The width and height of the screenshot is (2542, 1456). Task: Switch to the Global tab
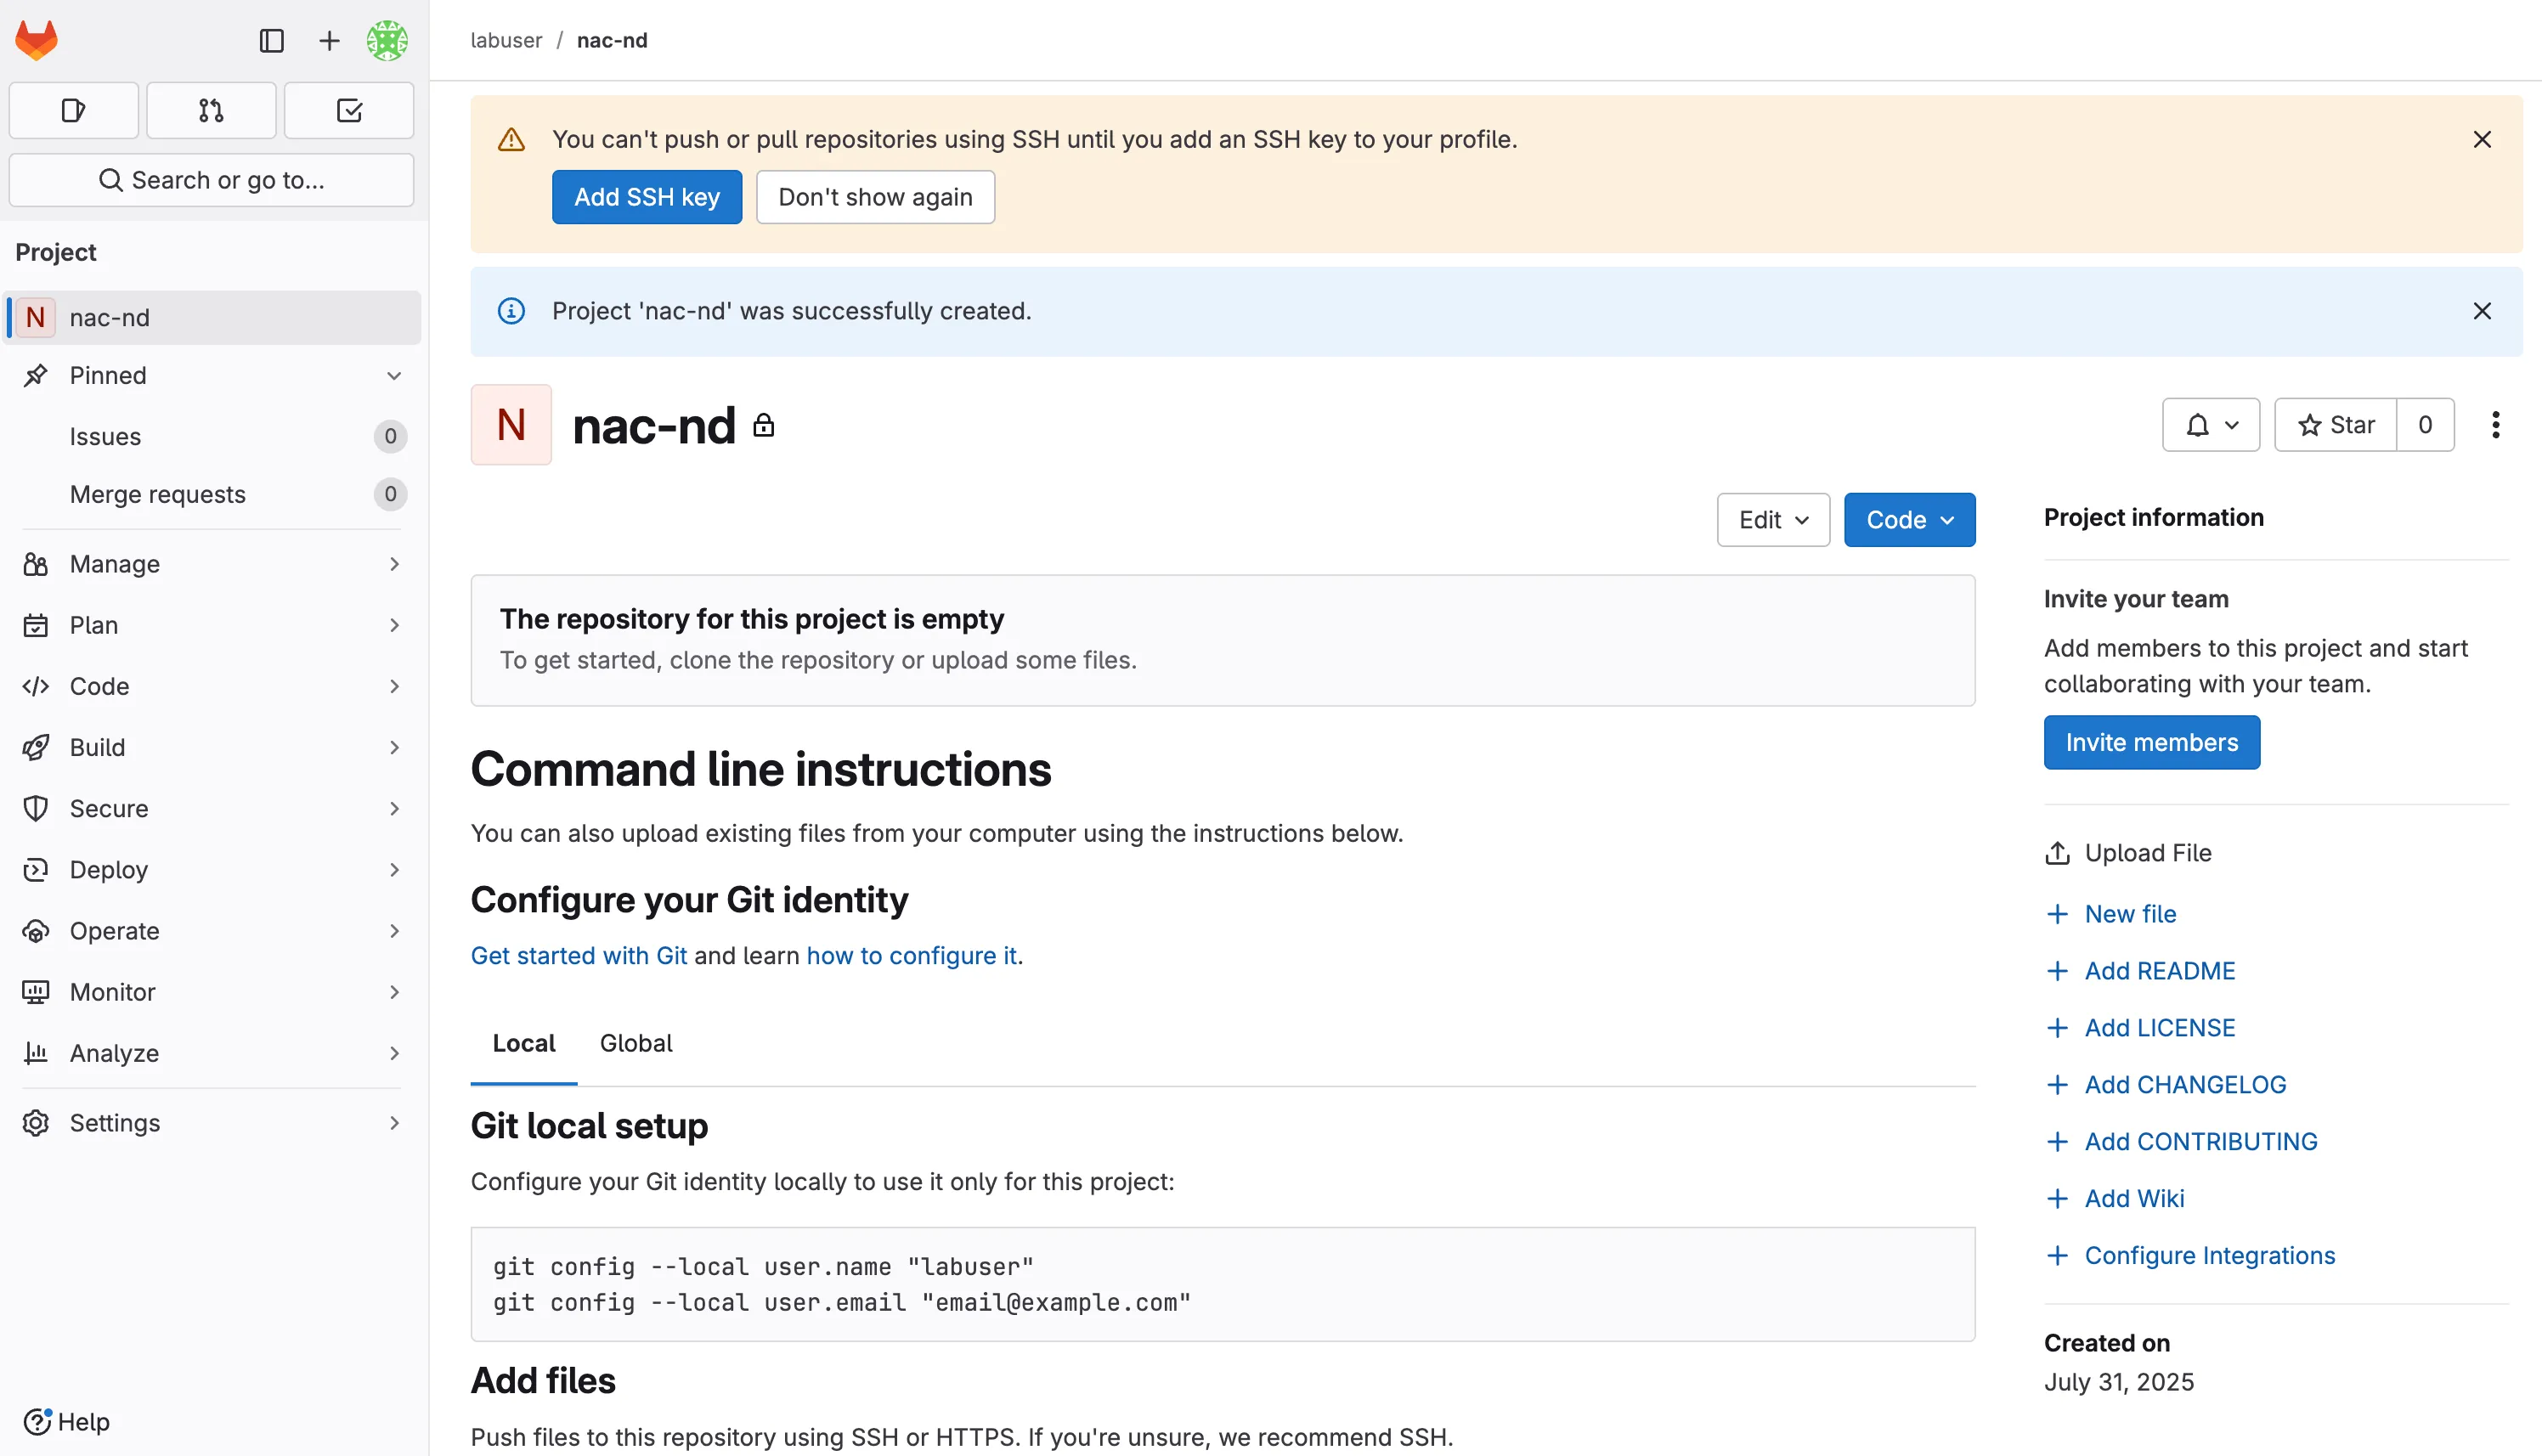635,1043
